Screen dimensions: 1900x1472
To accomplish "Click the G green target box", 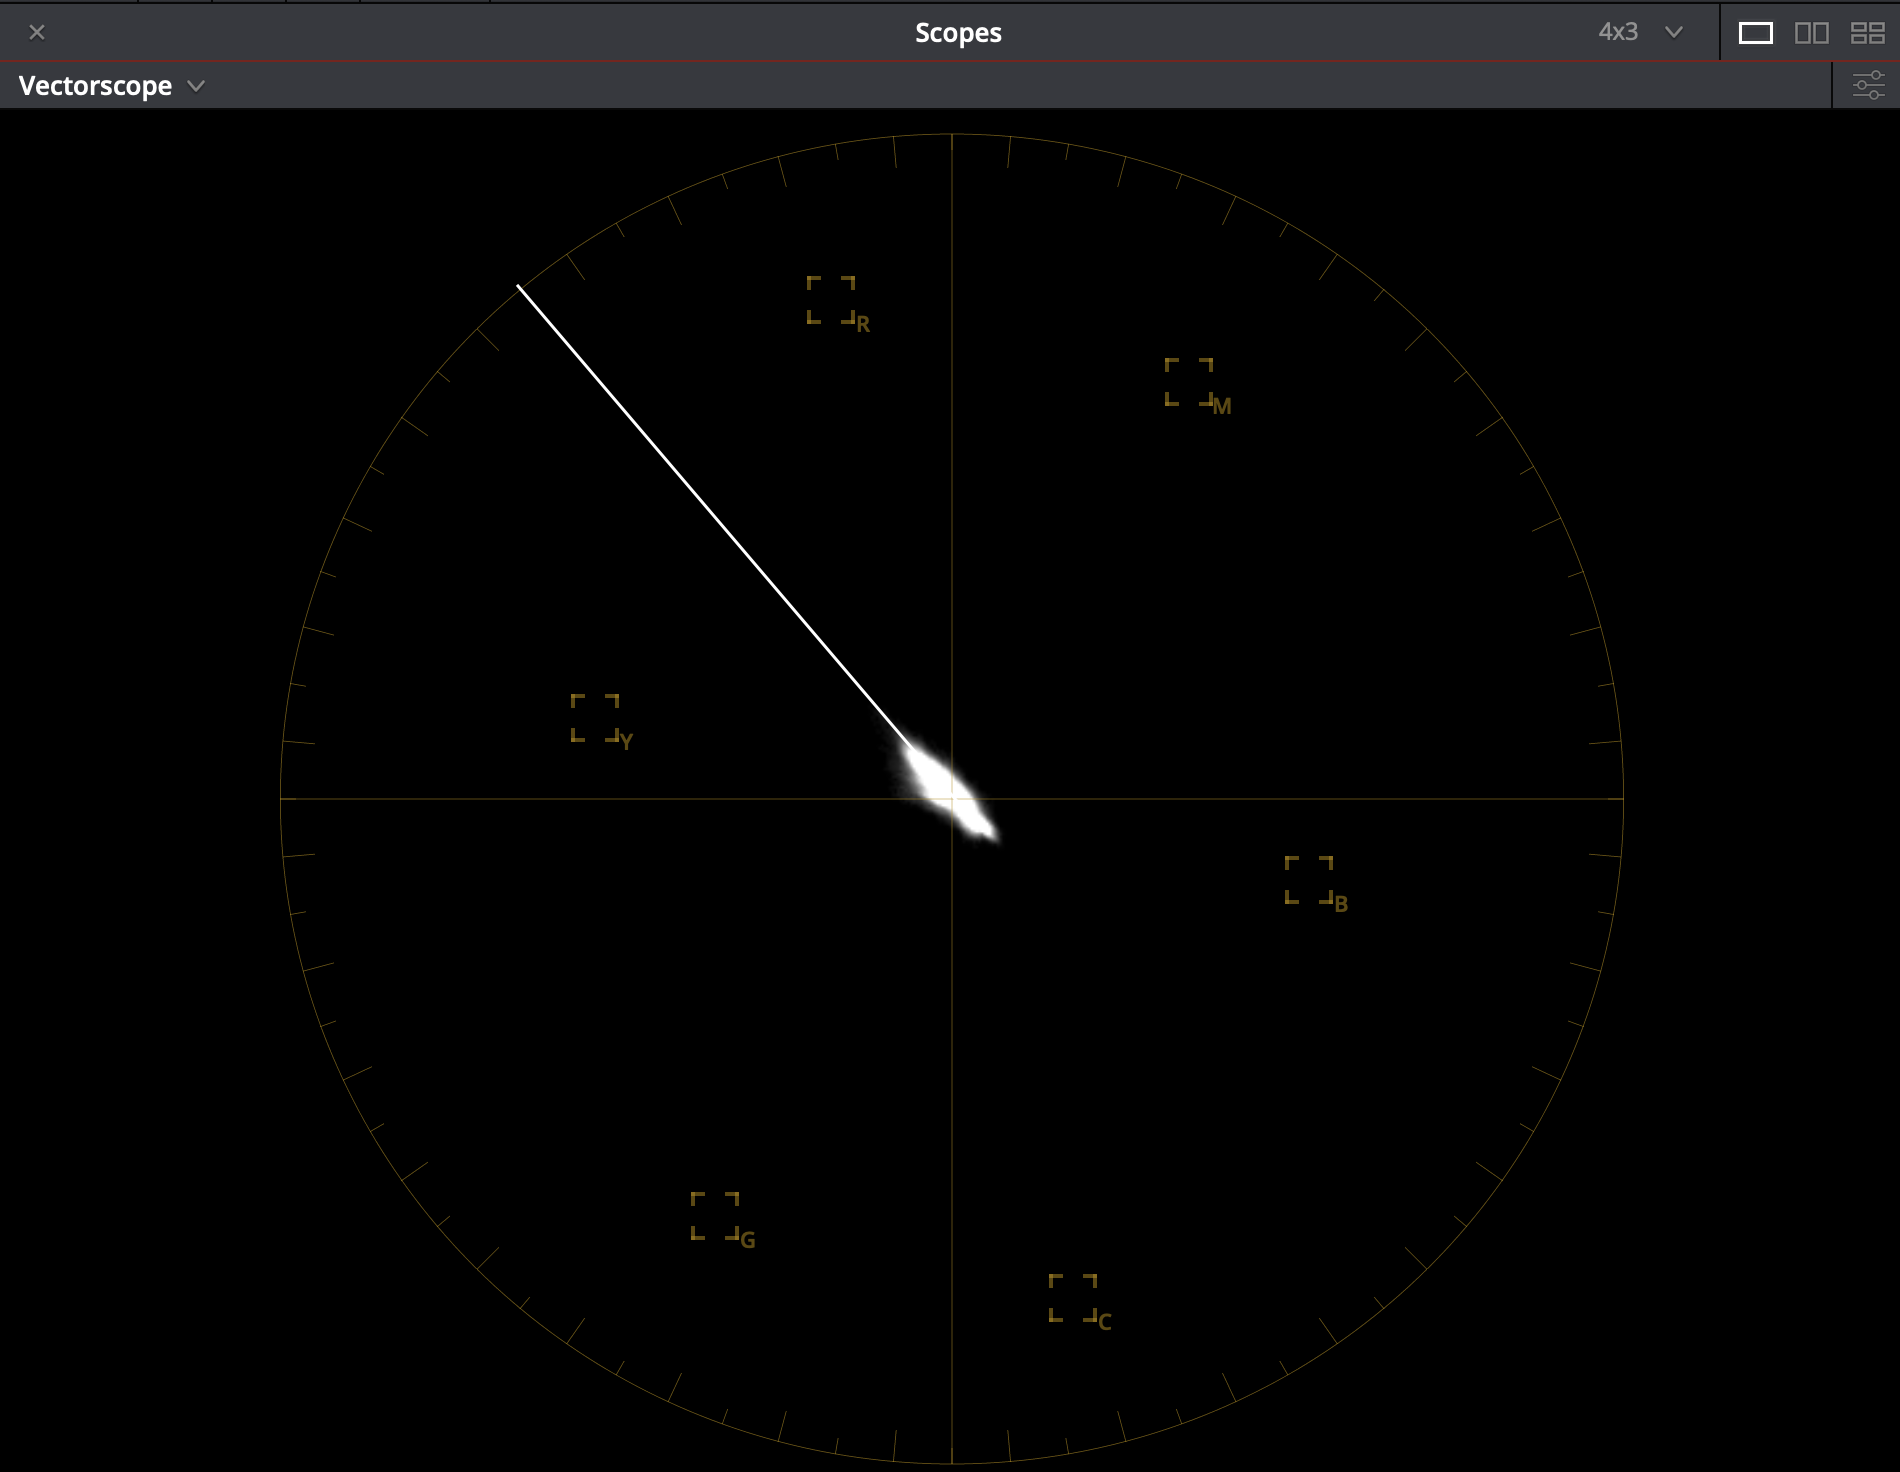I will pos(715,1216).
